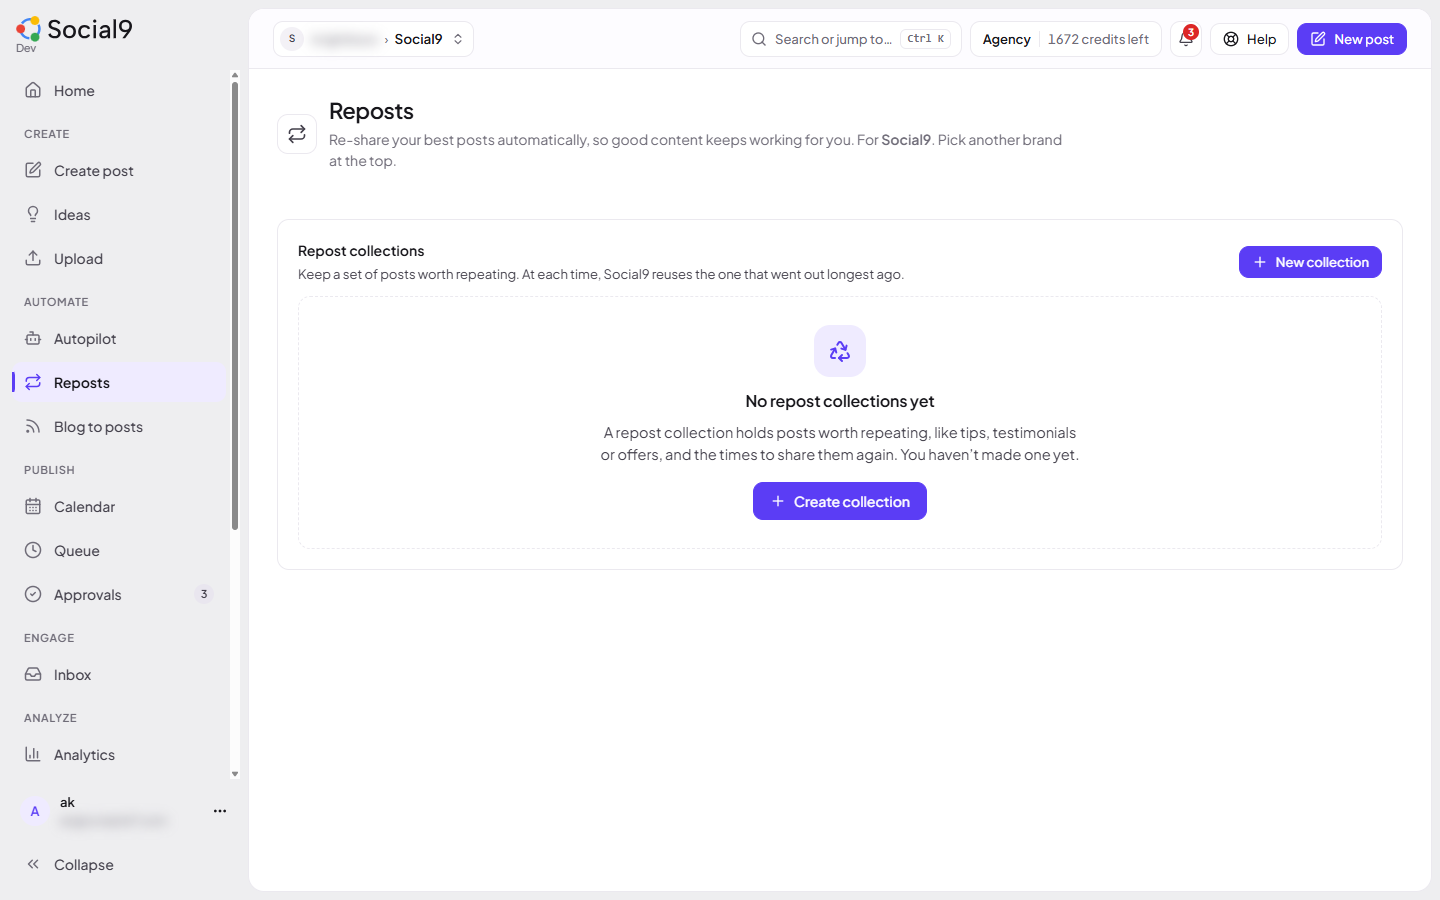
Task: Open Approvals with 3 pending
Action: pos(120,595)
